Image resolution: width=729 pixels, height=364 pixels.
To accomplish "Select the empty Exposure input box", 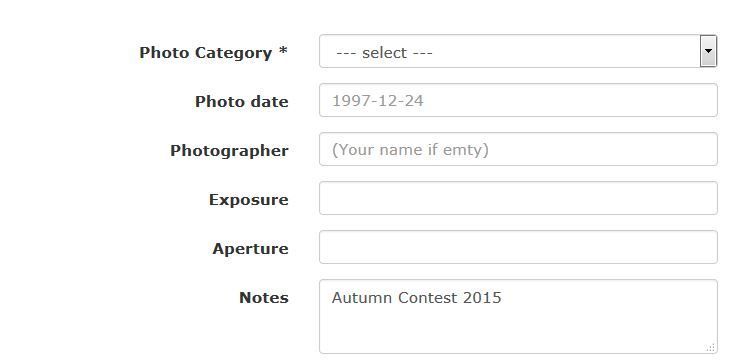I will [x=518, y=198].
